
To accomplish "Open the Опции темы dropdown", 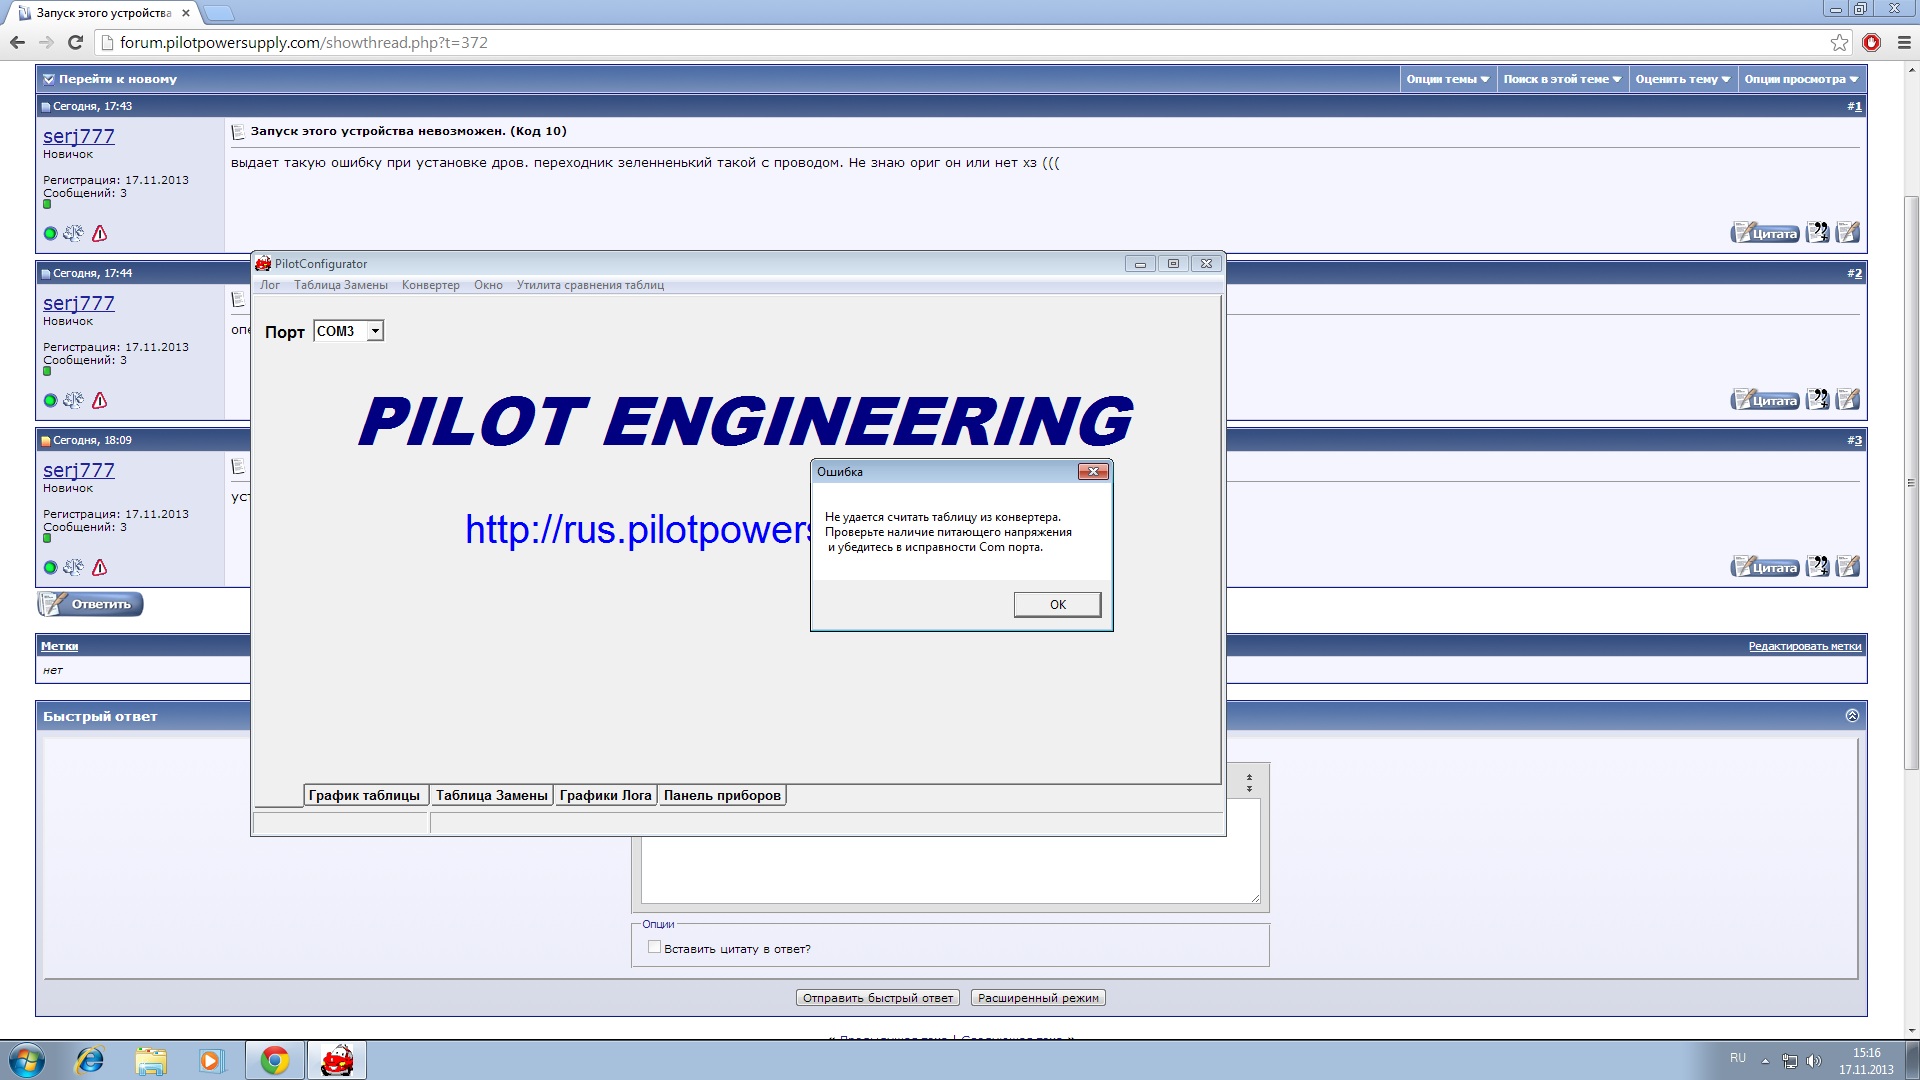I will (1447, 79).
